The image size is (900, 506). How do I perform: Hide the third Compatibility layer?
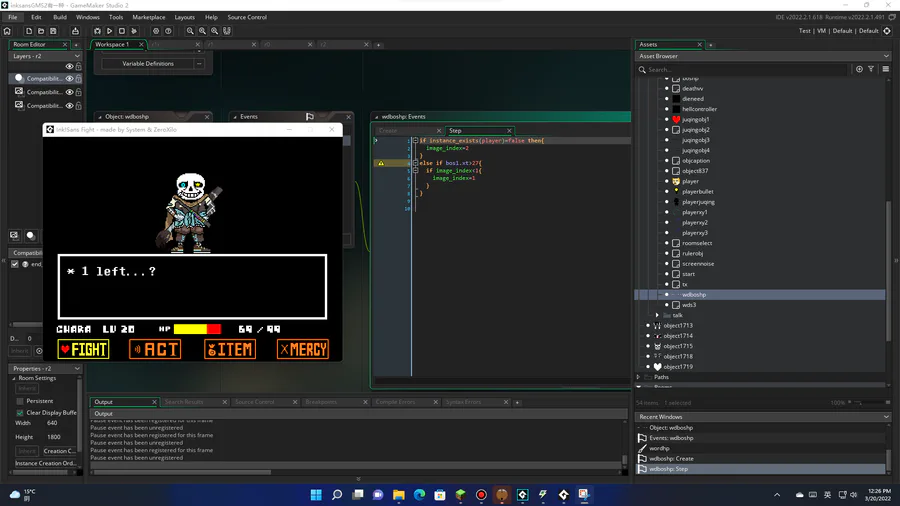[69, 106]
